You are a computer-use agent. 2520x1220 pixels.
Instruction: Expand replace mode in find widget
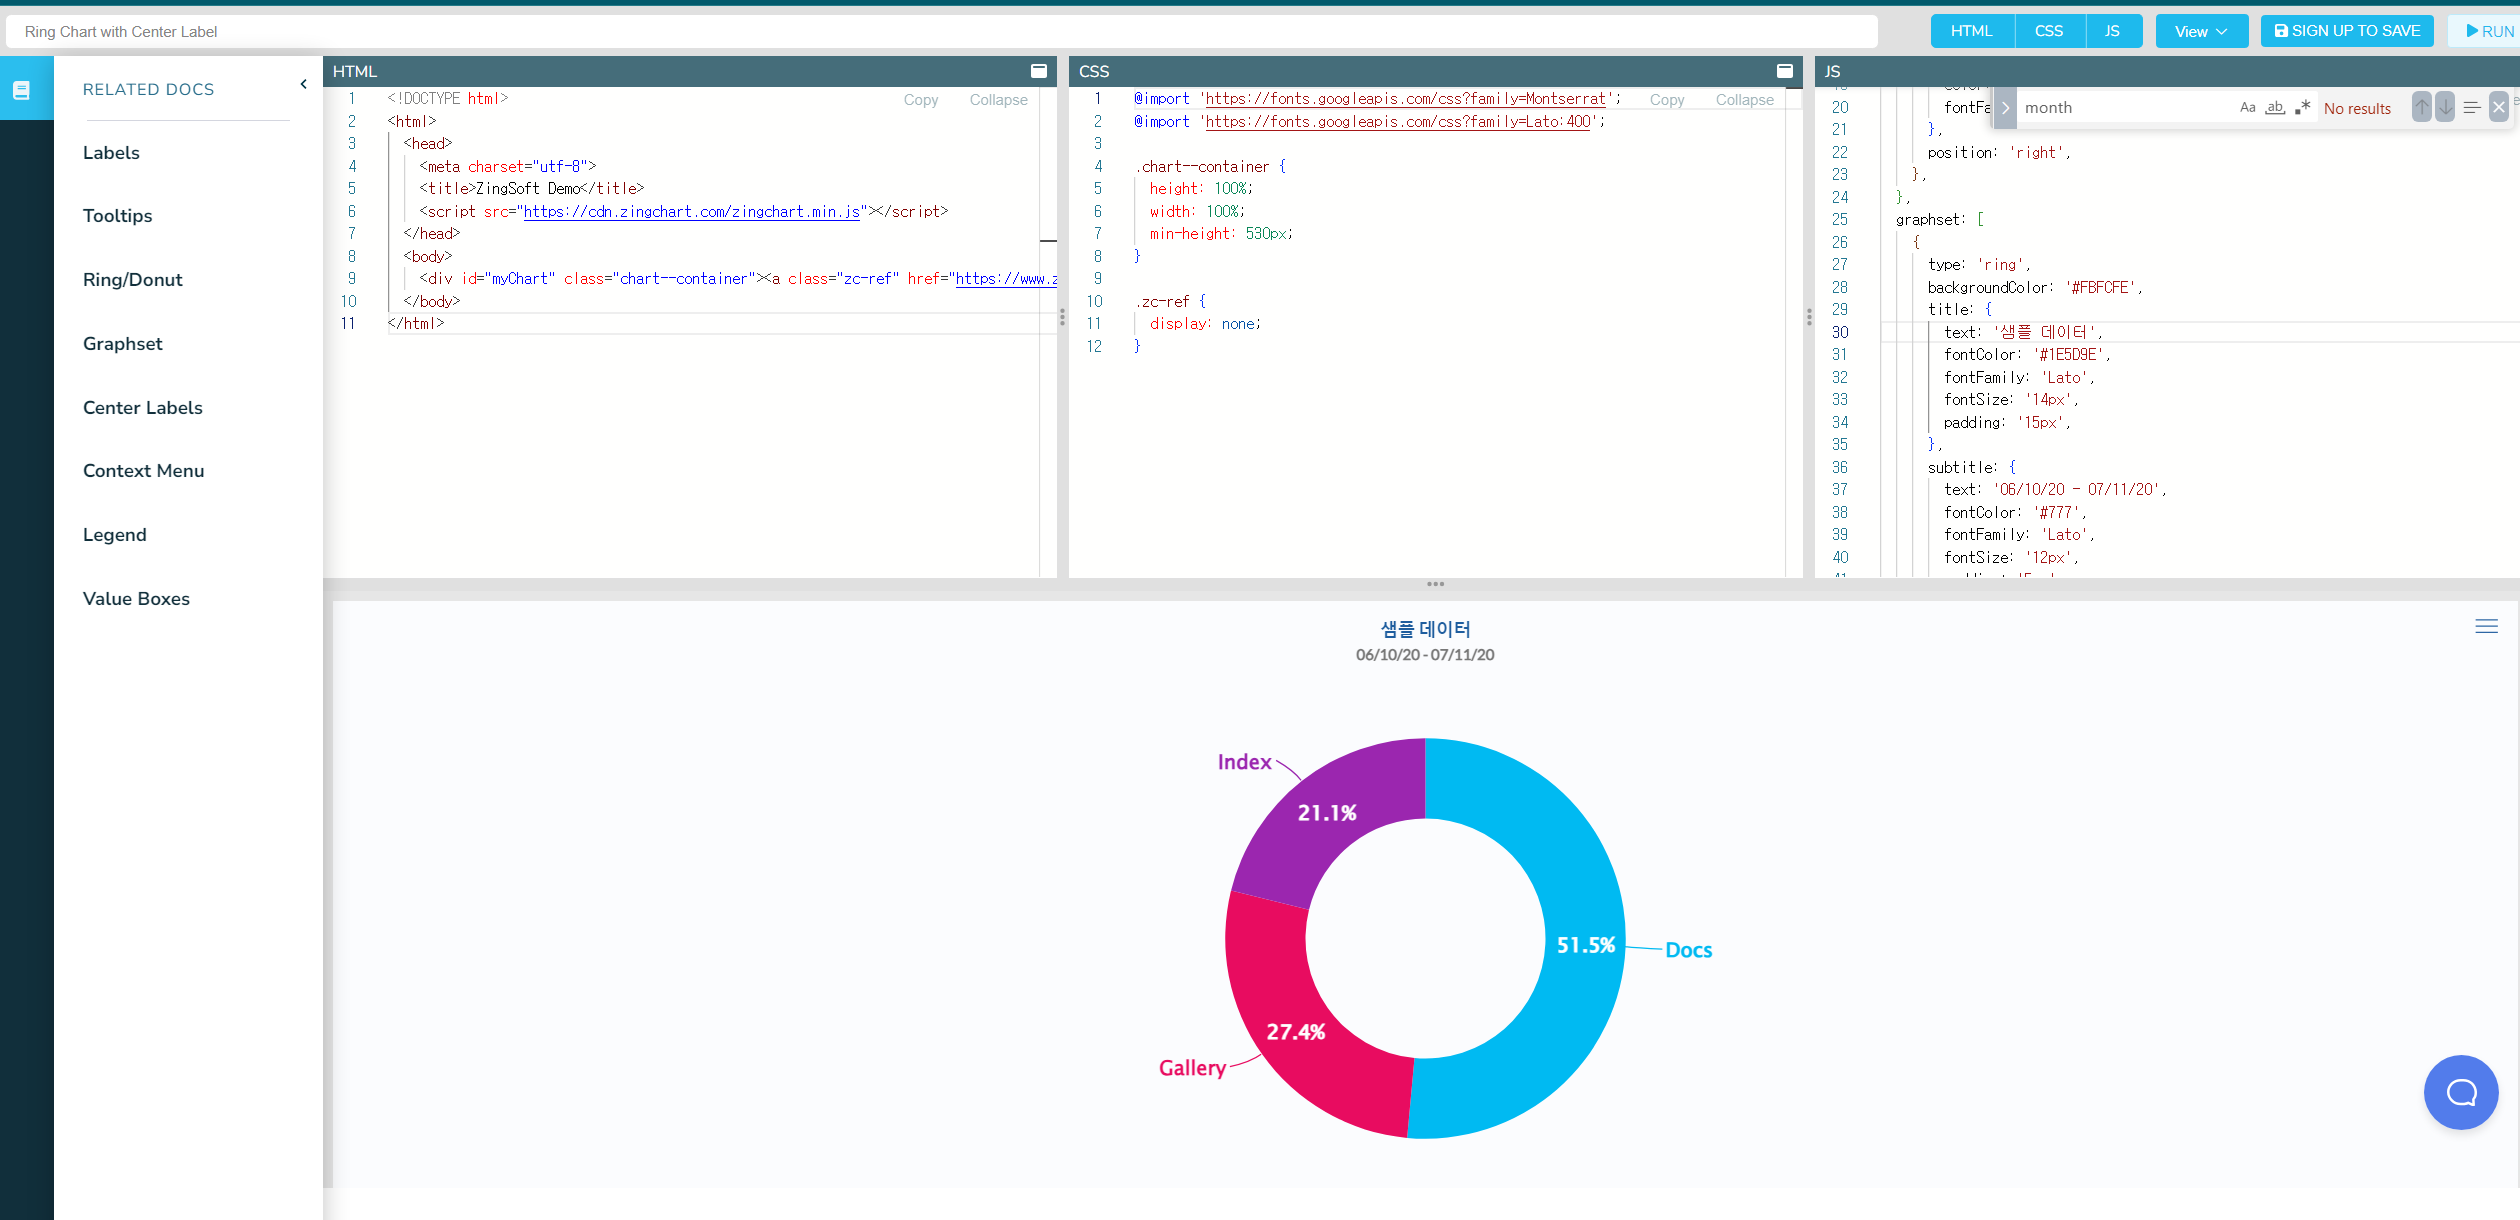tap(2005, 107)
